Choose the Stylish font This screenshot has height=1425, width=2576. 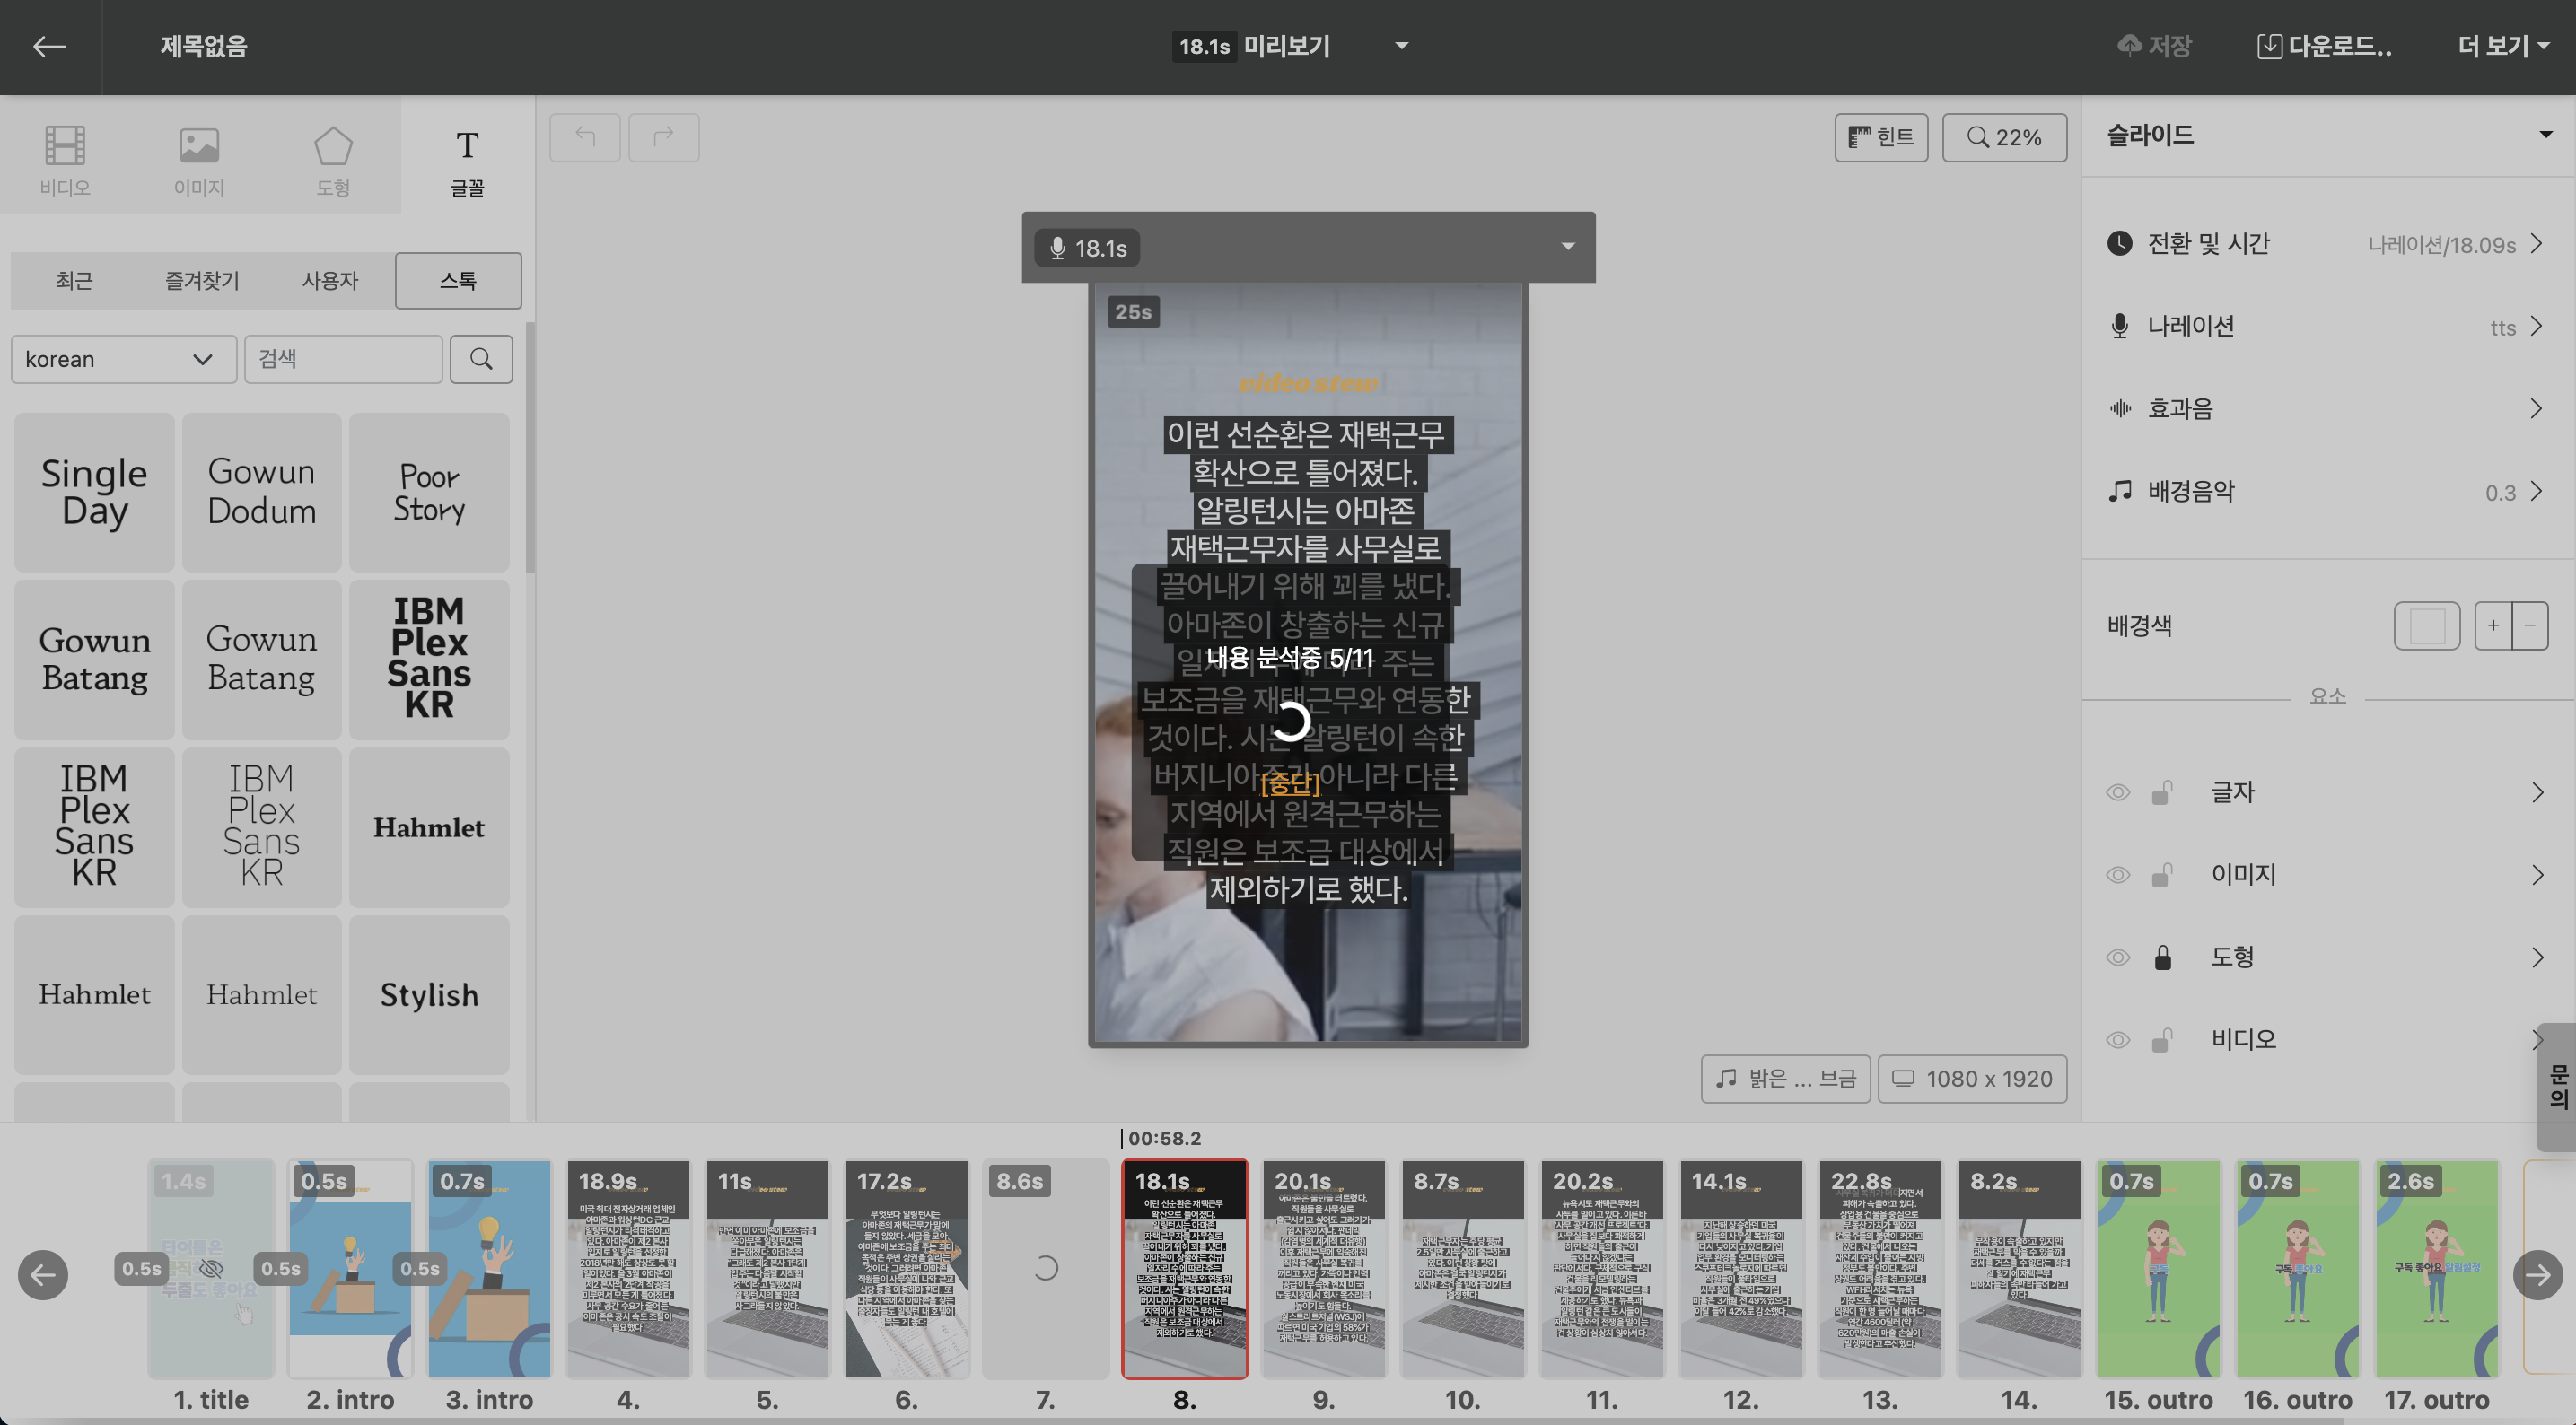(429, 995)
